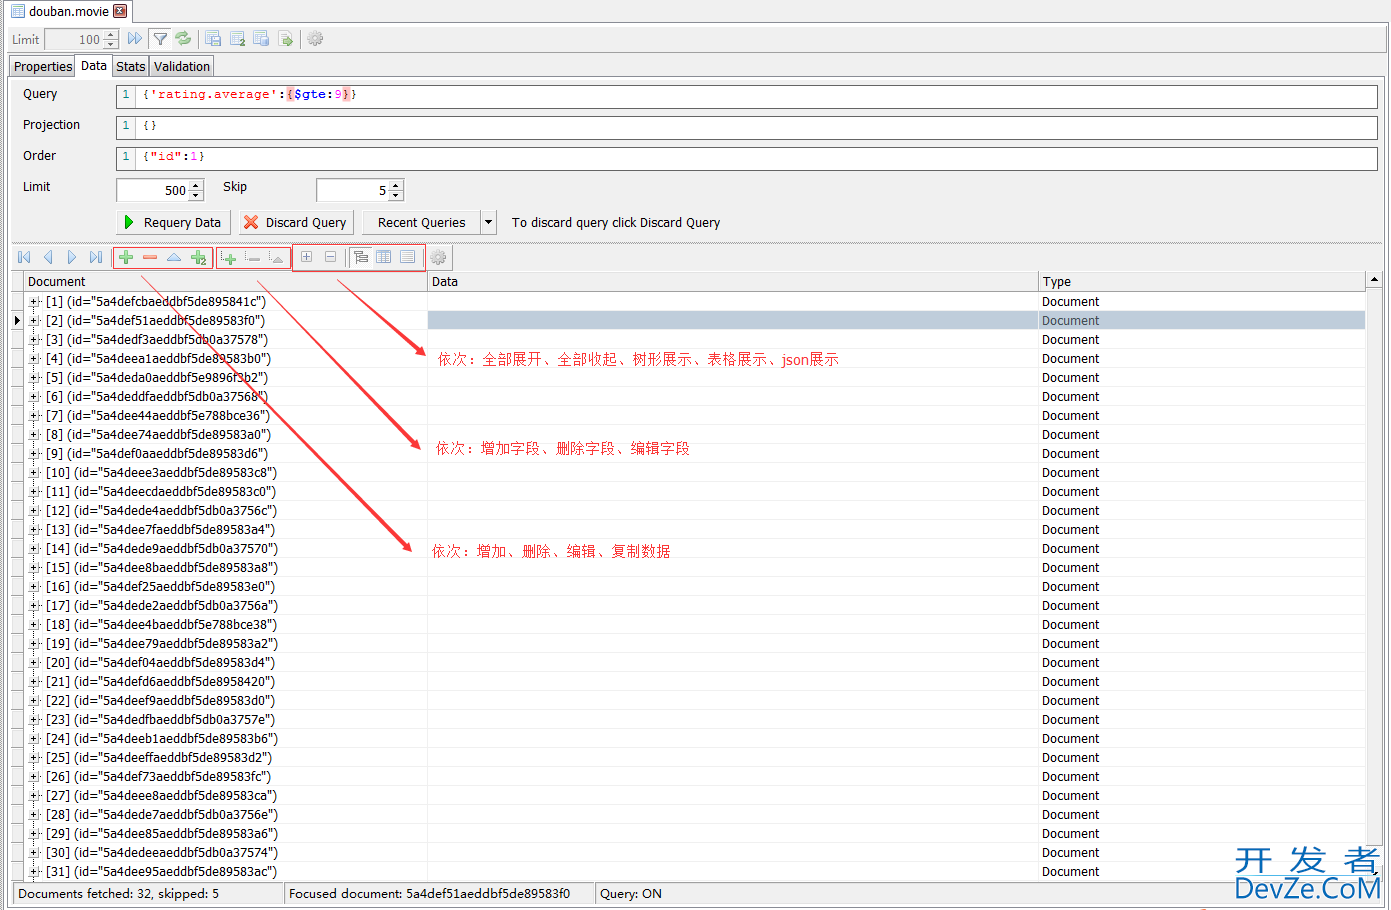Switch to tree view display
The height and width of the screenshot is (910, 1391).
click(360, 257)
